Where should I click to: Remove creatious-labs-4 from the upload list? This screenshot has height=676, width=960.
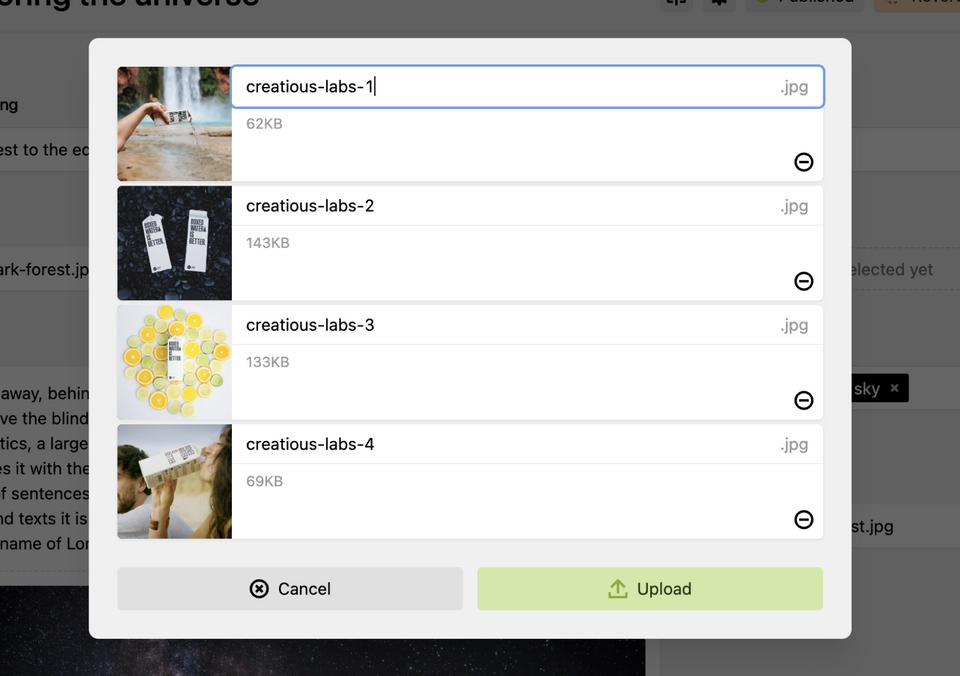click(803, 519)
